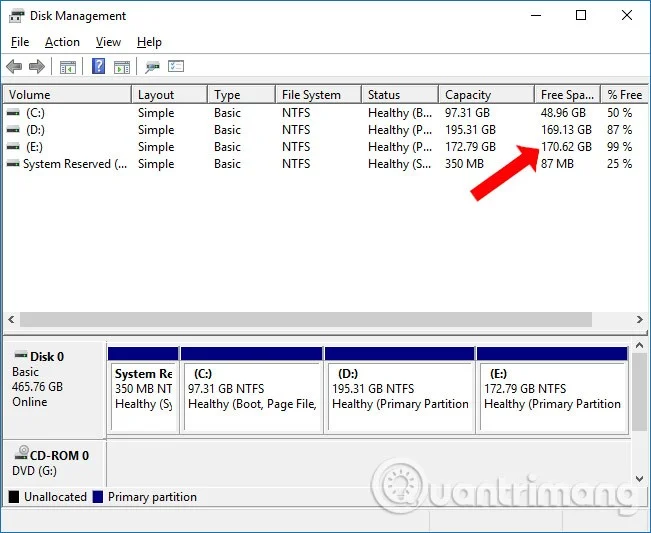651x533 pixels.
Task: Click the vertical scrollbar down arrow in disk pane
Action: (639, 479)
